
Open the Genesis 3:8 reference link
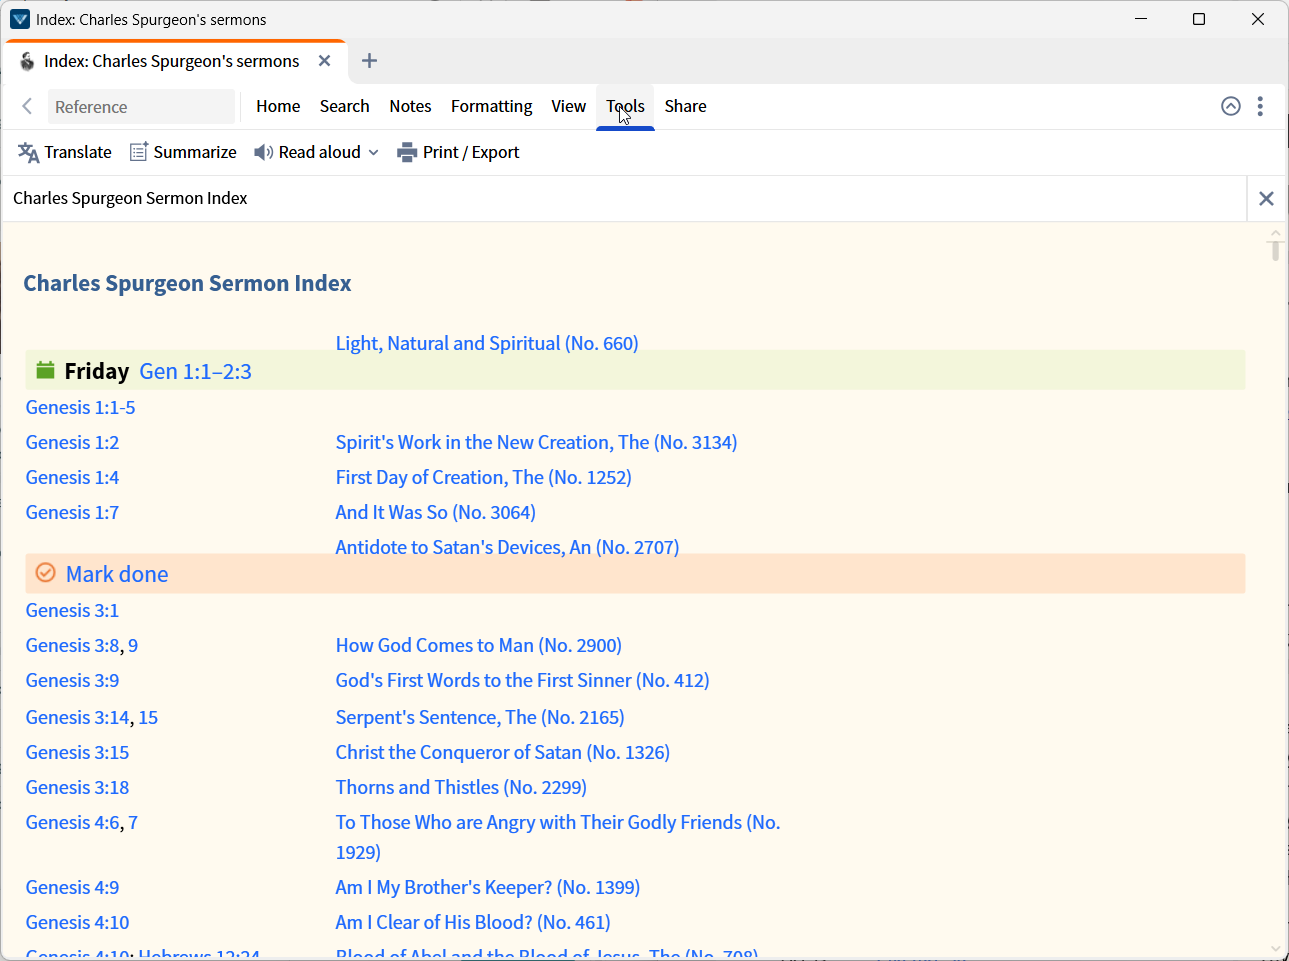[73, 645]
